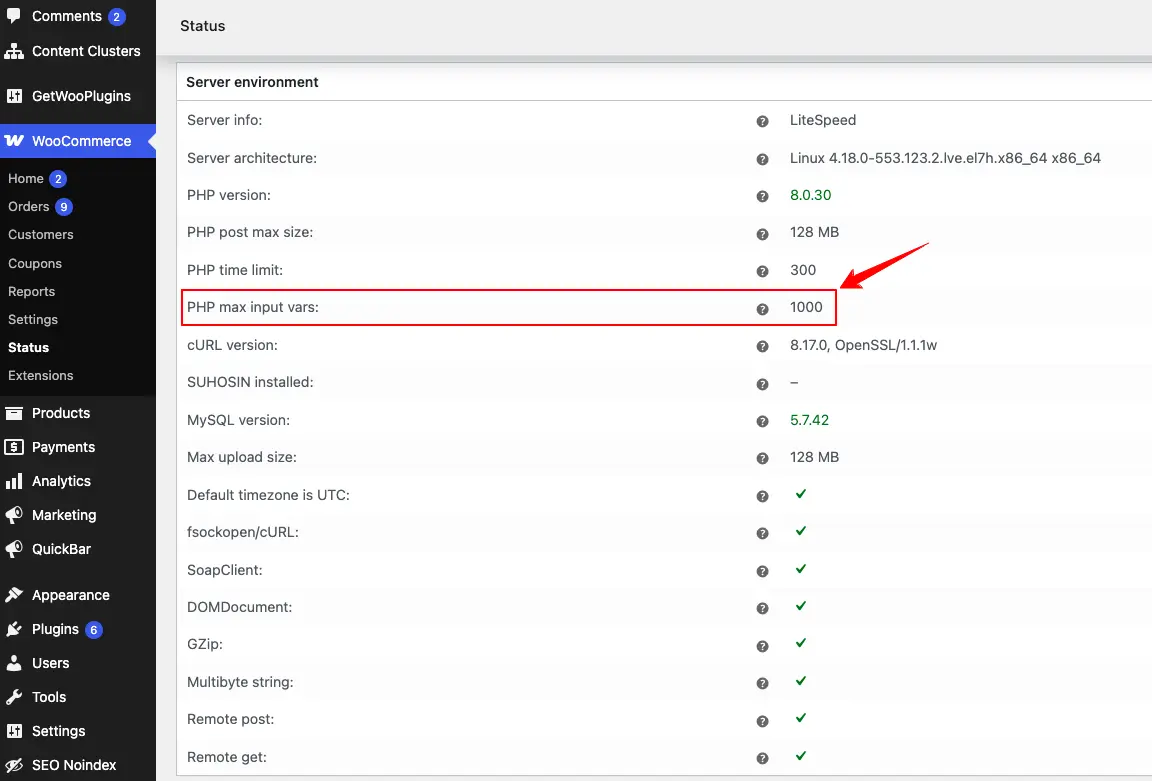Click help icon beside Multibyte string
The image size is (1152, 781).
(x=763, y=683)
